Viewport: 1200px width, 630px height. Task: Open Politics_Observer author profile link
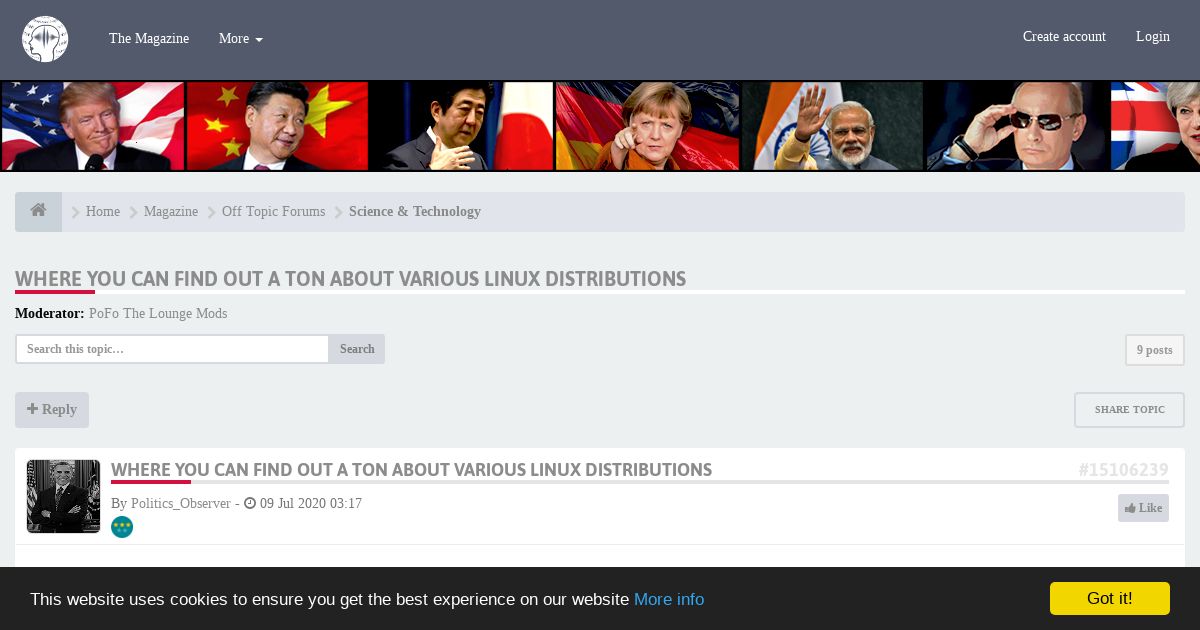pos(181,504)
